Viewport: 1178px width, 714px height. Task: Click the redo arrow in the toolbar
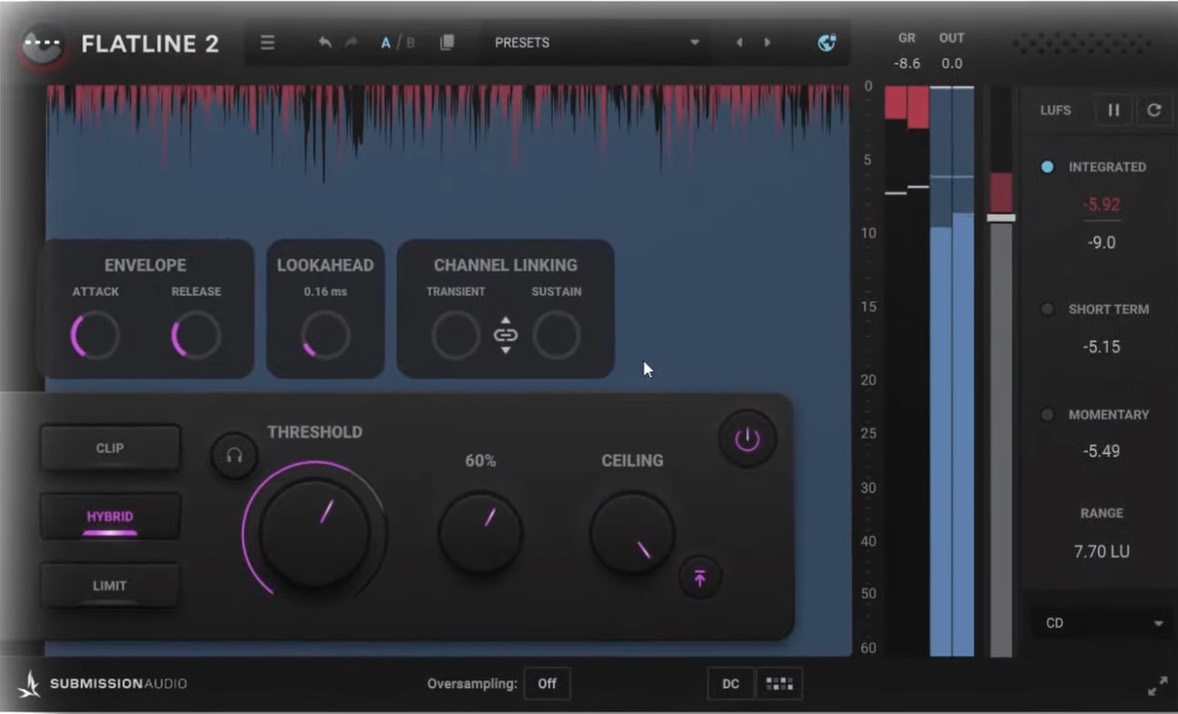point(351,42)
